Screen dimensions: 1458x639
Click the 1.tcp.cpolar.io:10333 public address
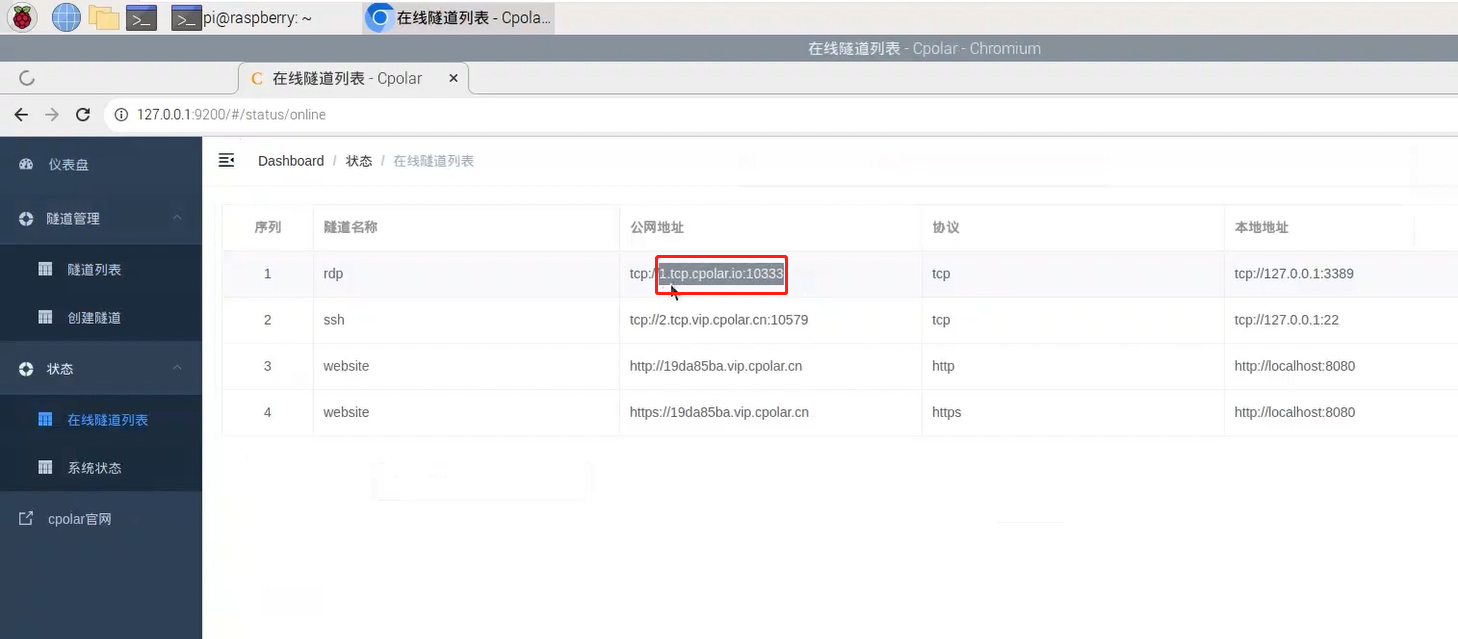click(x=721, y=273)
